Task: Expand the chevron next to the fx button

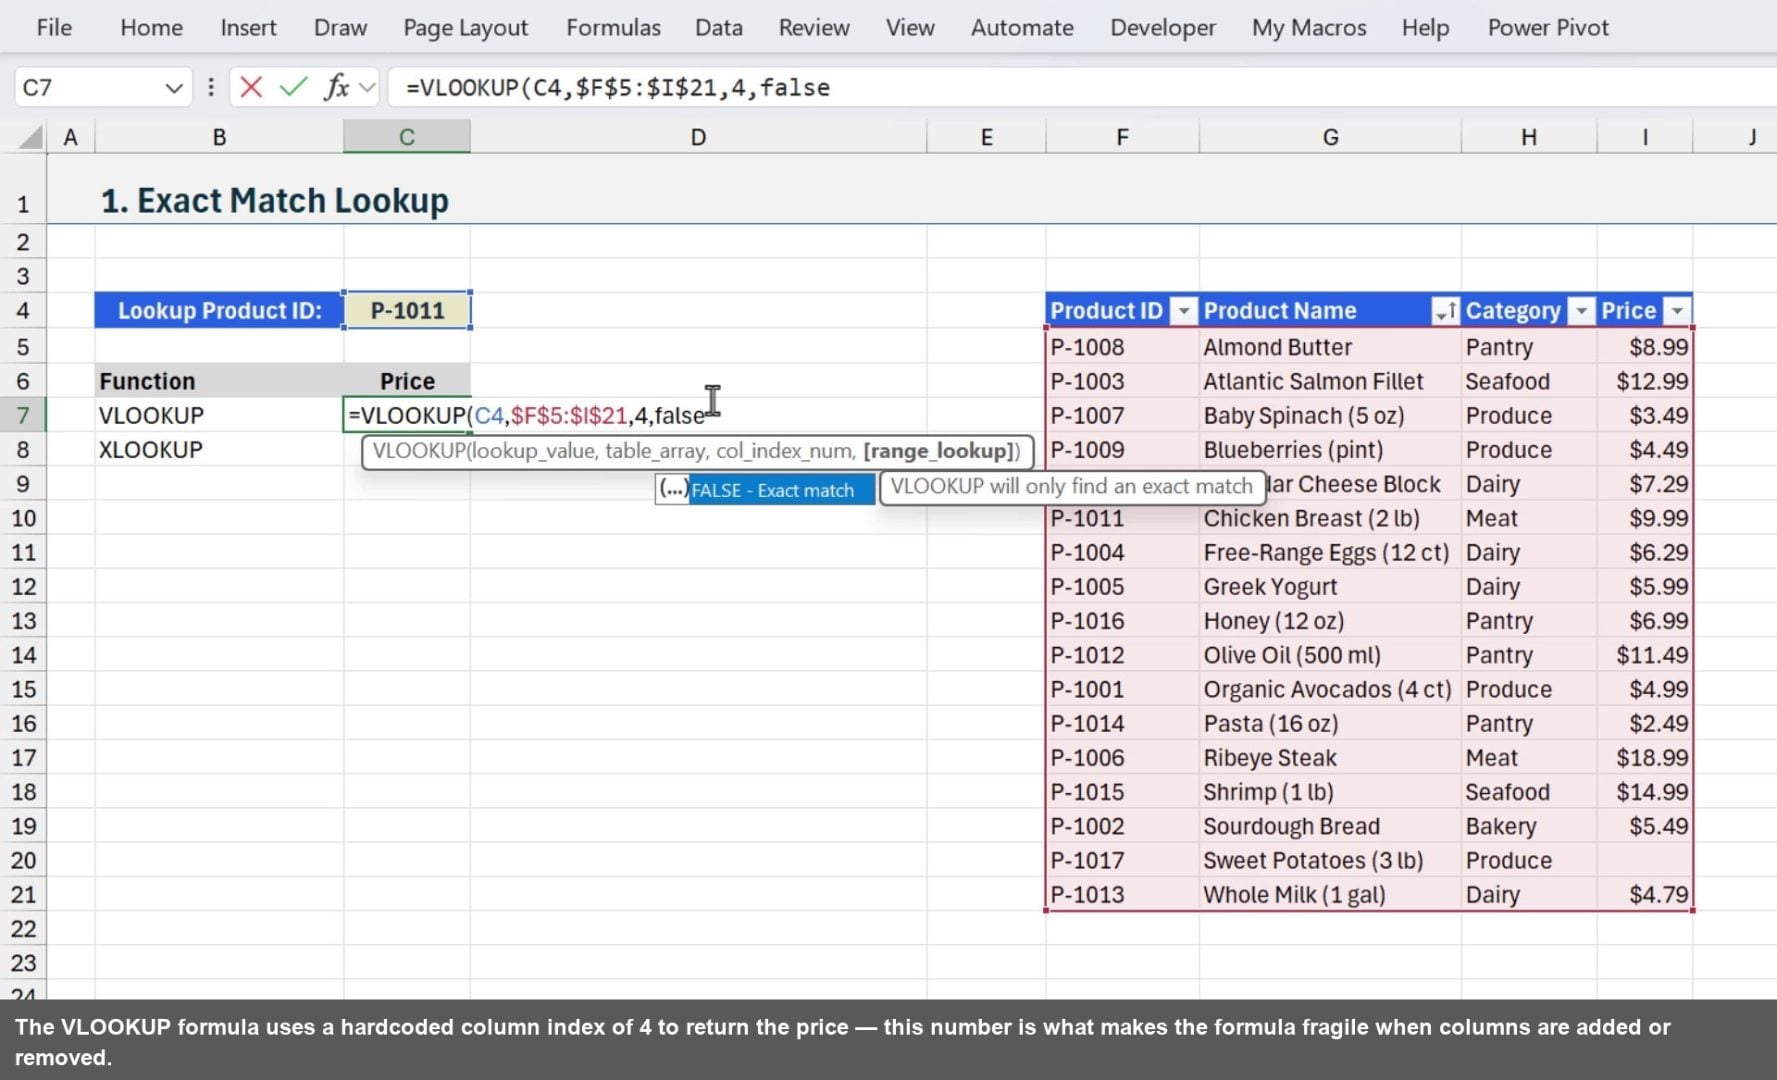Action: [366, 87]
